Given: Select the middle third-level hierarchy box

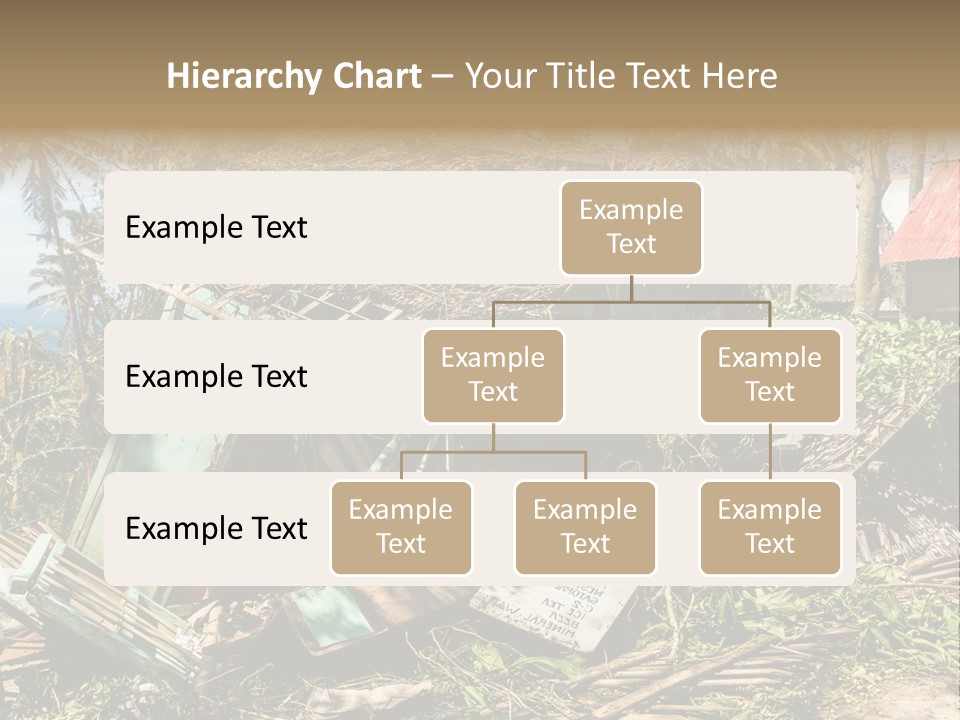Looking at the screenshot, I should (585, 527).
